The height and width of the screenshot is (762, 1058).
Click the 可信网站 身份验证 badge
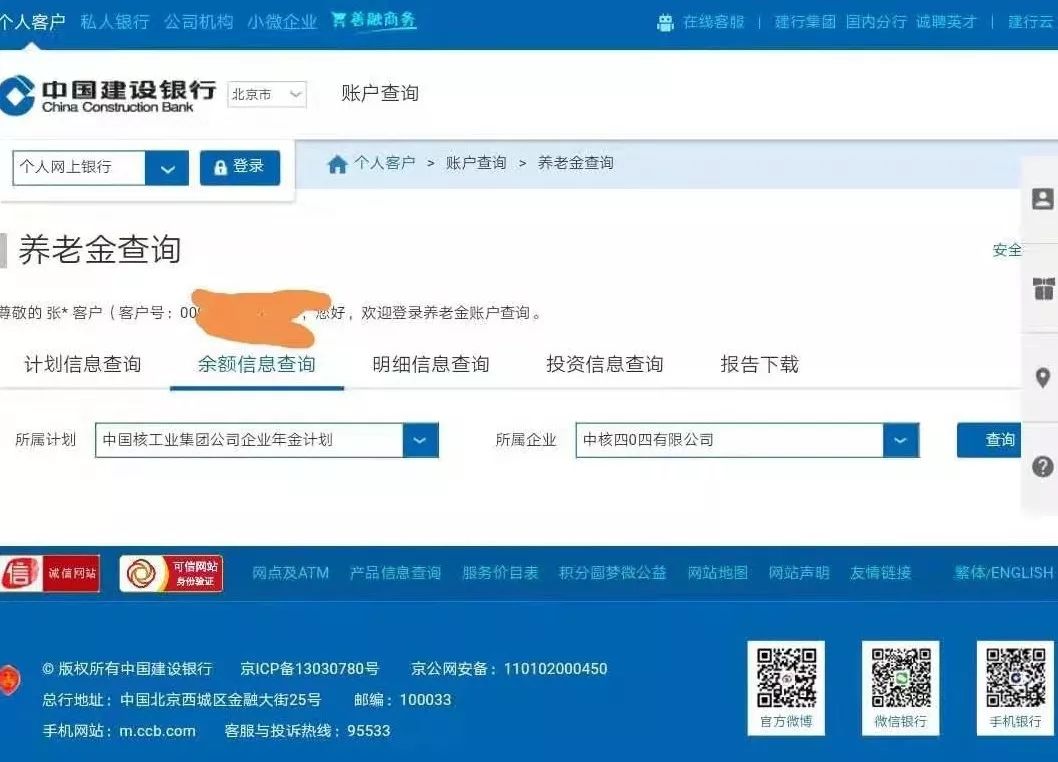click(171, 573)
